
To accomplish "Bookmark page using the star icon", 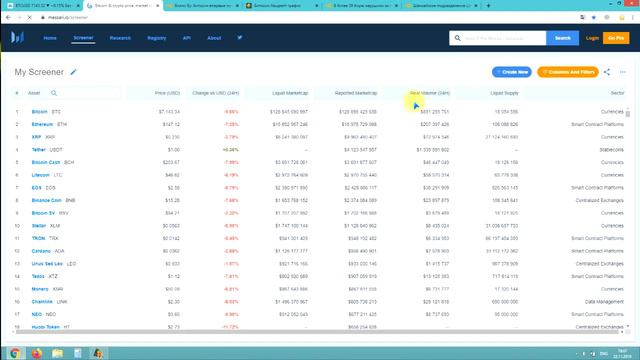I will (594, 18).
